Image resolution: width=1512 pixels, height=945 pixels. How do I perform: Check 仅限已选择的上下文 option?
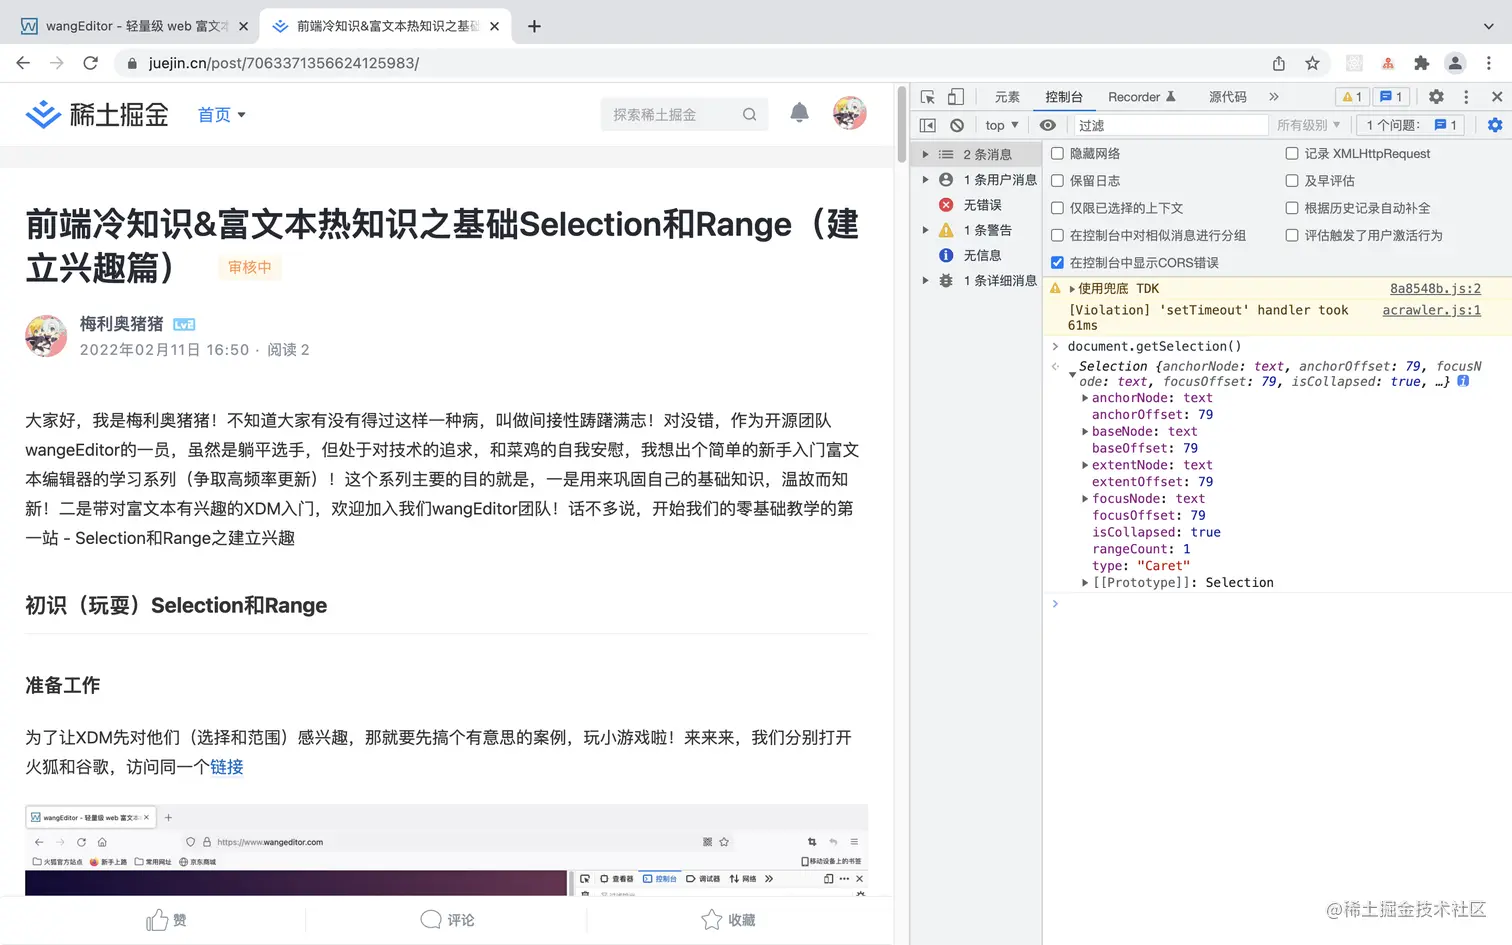click(1057, 208)
